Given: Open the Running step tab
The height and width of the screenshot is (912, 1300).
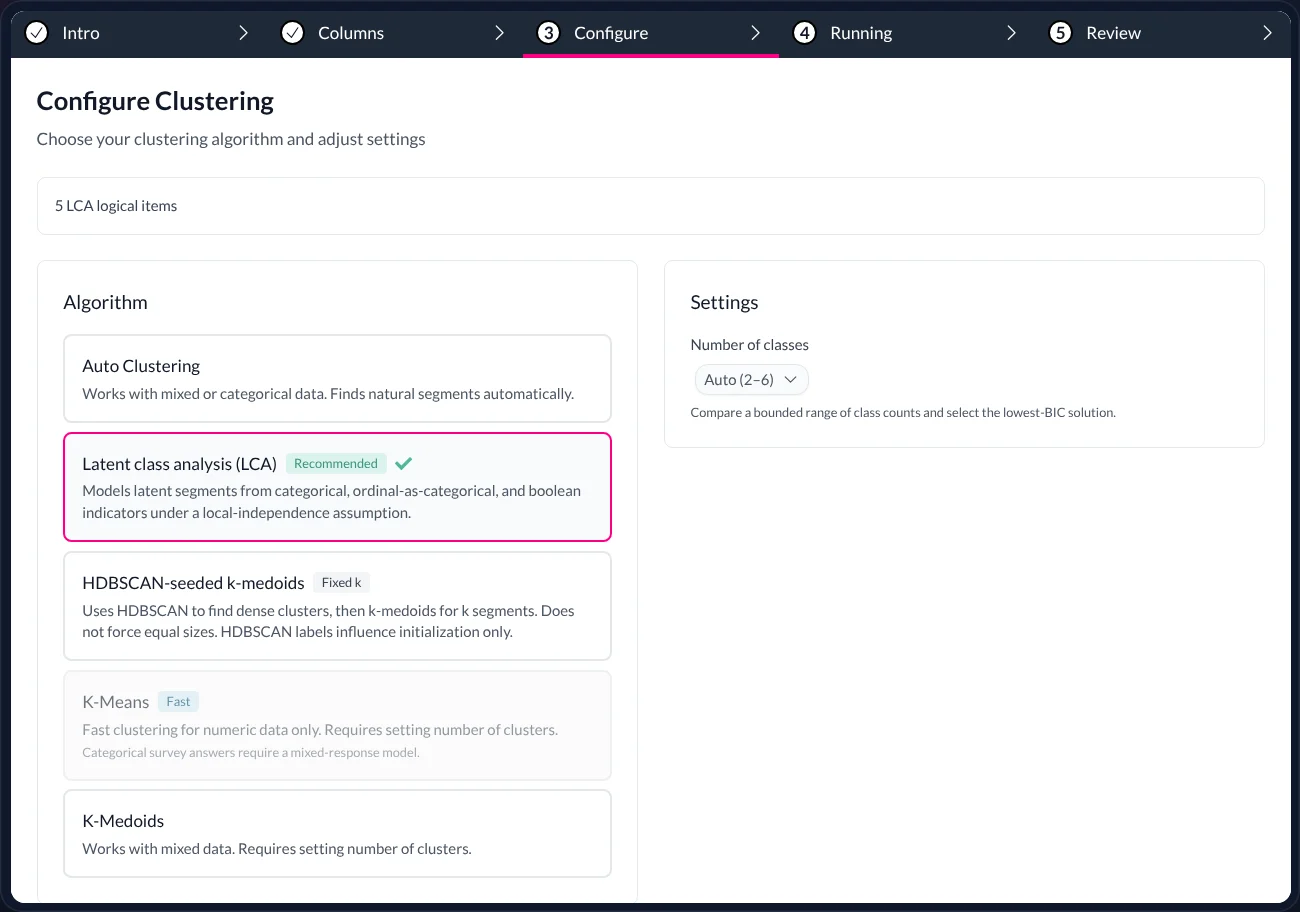Looking at the screenshot, I should (x=907, y=33).
